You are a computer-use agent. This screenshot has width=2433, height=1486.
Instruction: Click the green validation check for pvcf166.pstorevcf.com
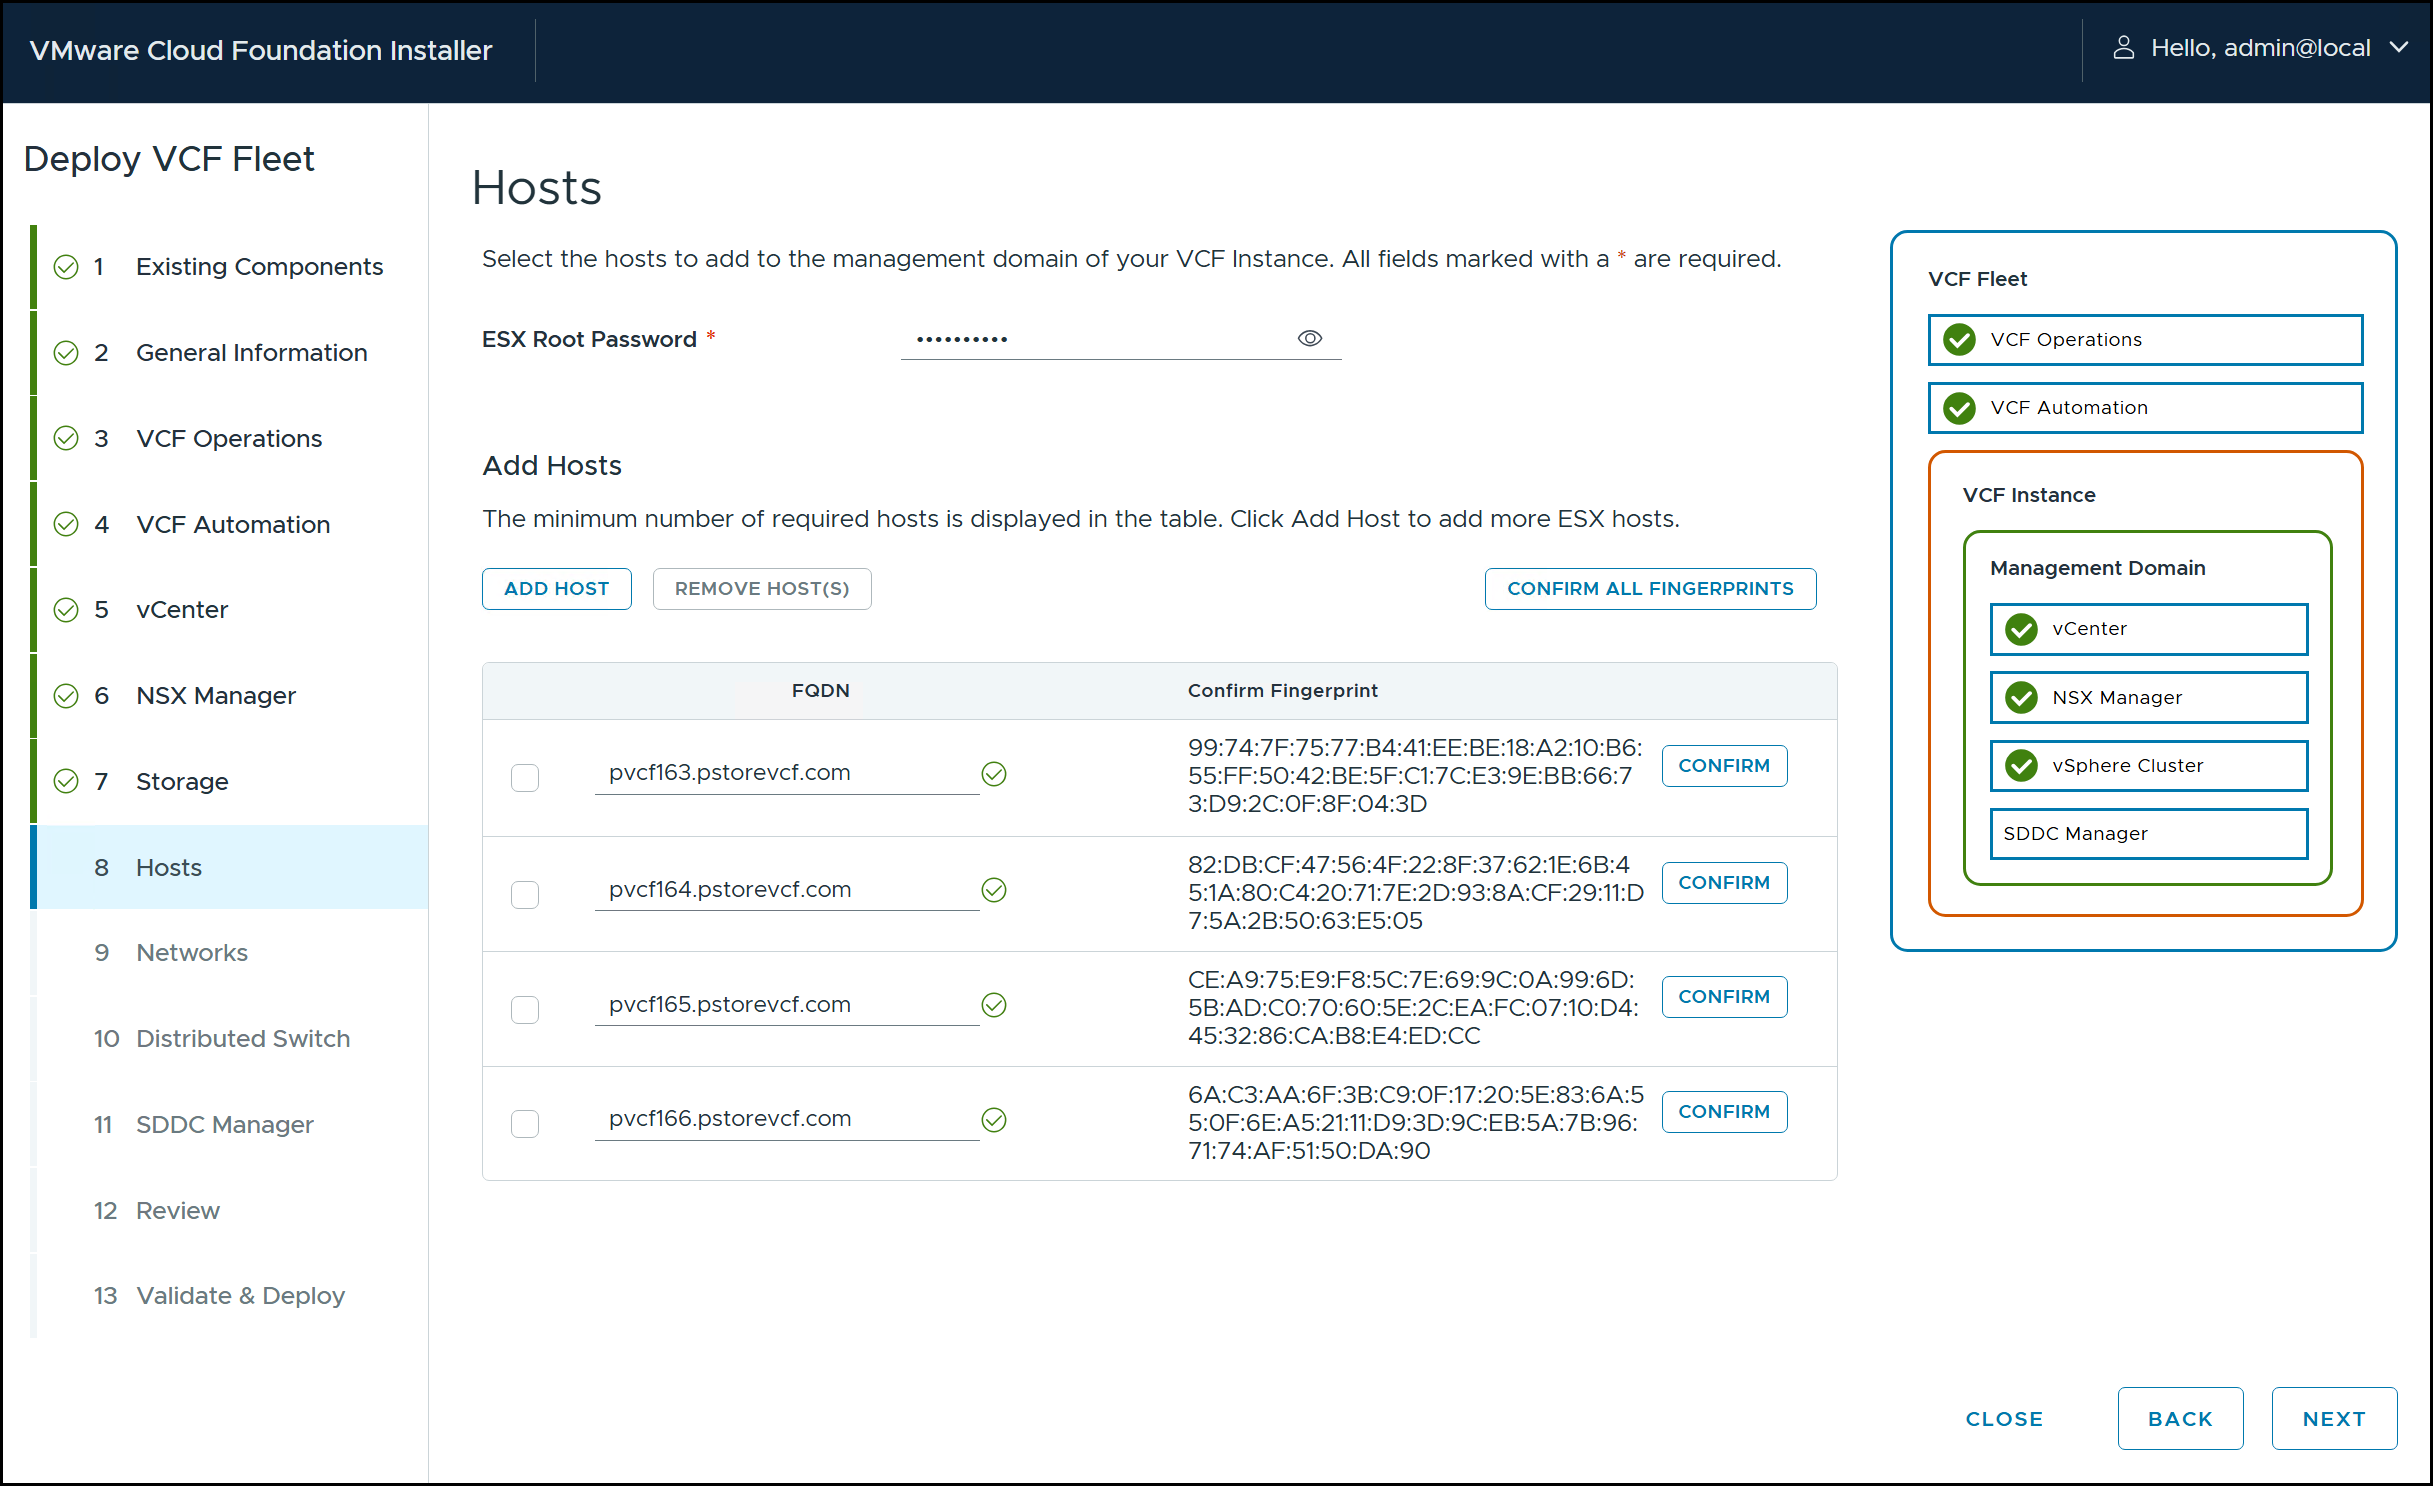[x=993, y=1120]
